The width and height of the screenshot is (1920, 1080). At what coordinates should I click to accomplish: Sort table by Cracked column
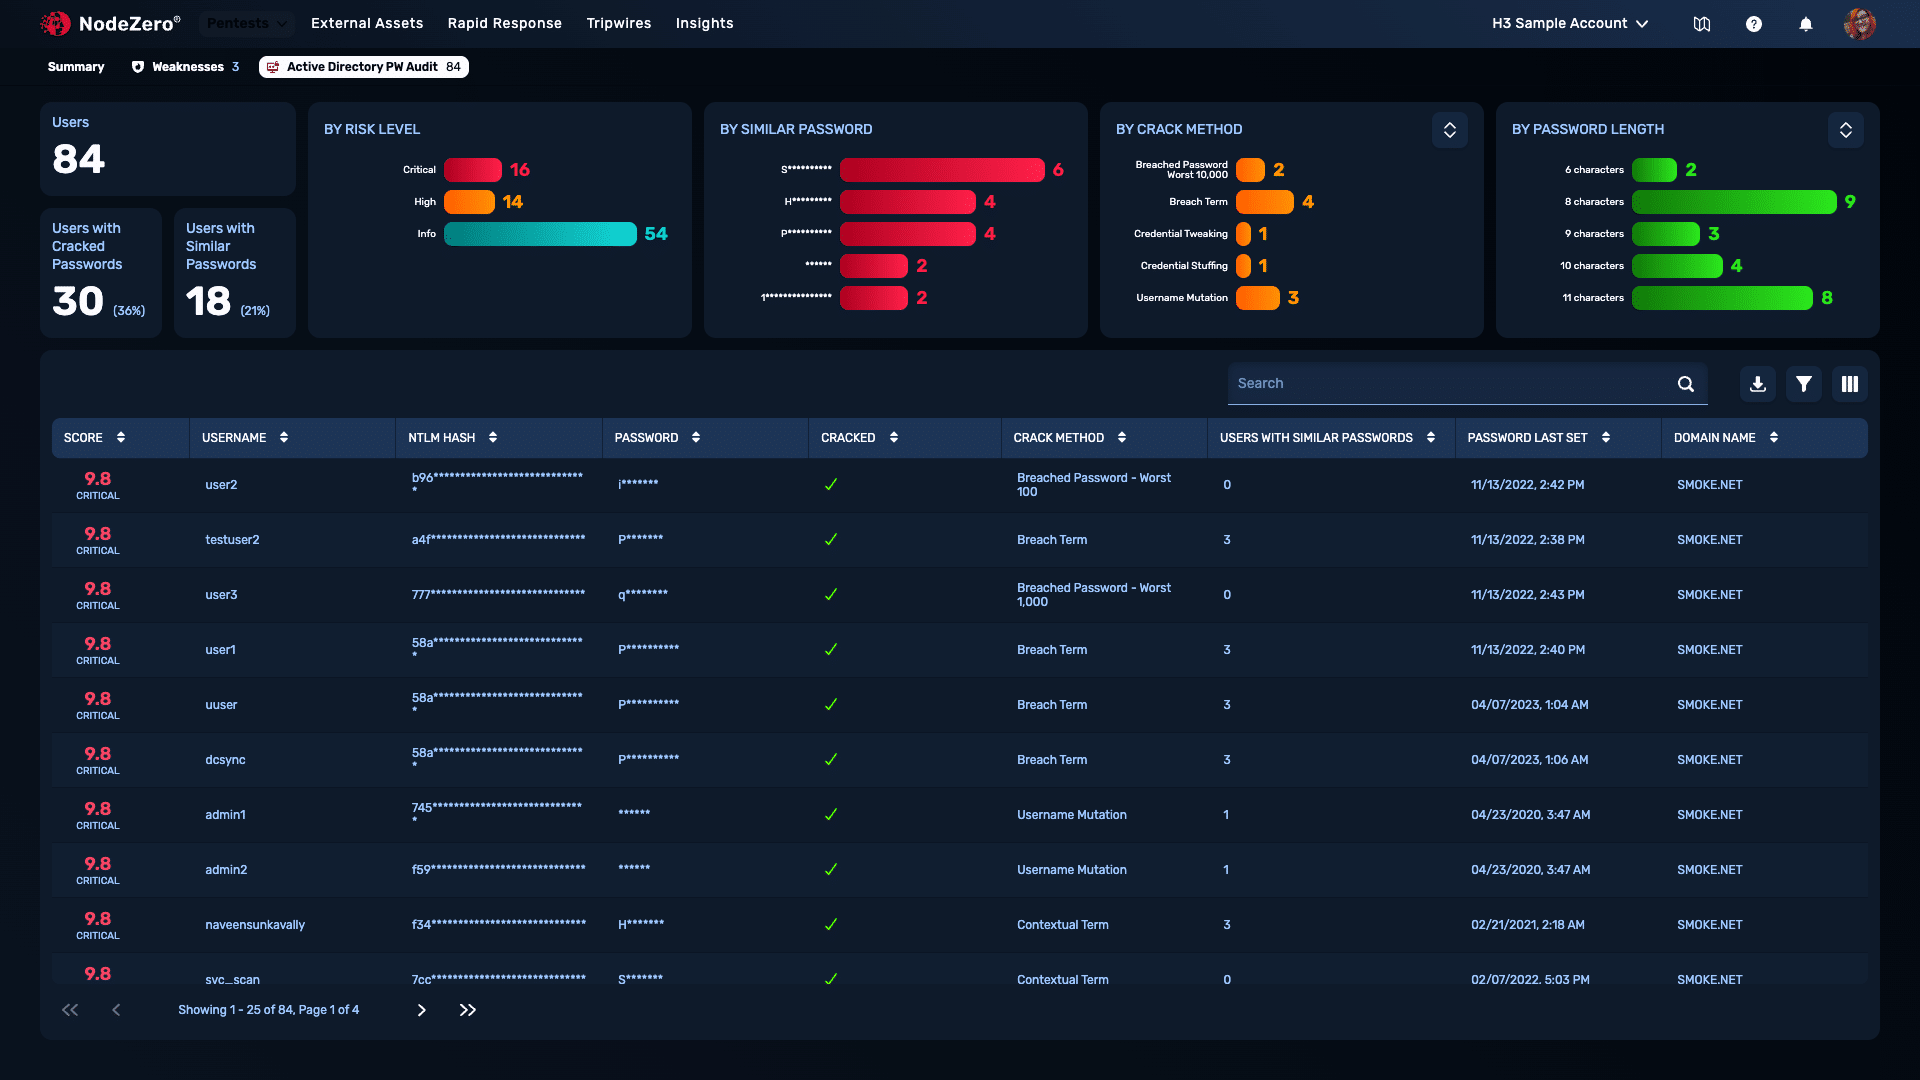[894, 437]
